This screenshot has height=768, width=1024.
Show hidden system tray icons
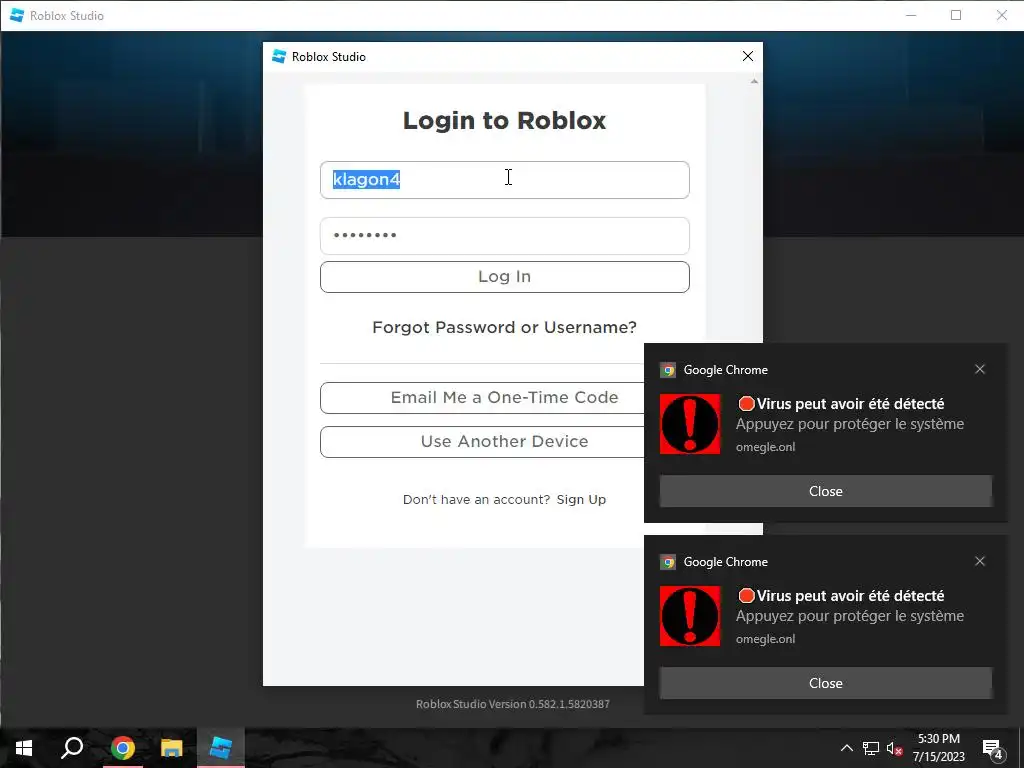846,748
